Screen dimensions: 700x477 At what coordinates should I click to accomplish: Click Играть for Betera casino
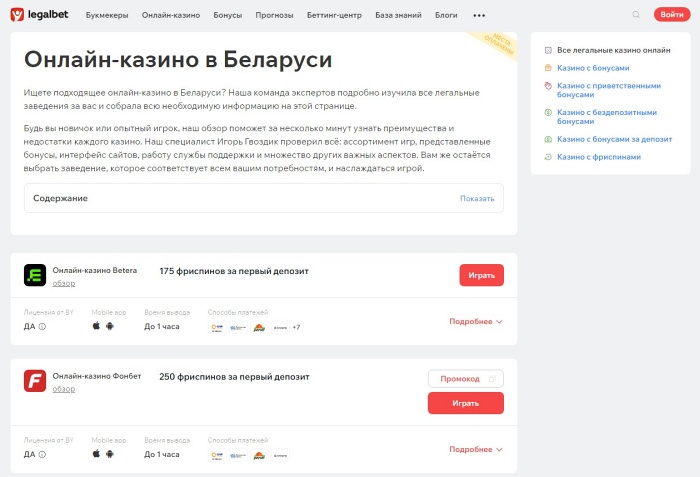click(x=481, y=275)
